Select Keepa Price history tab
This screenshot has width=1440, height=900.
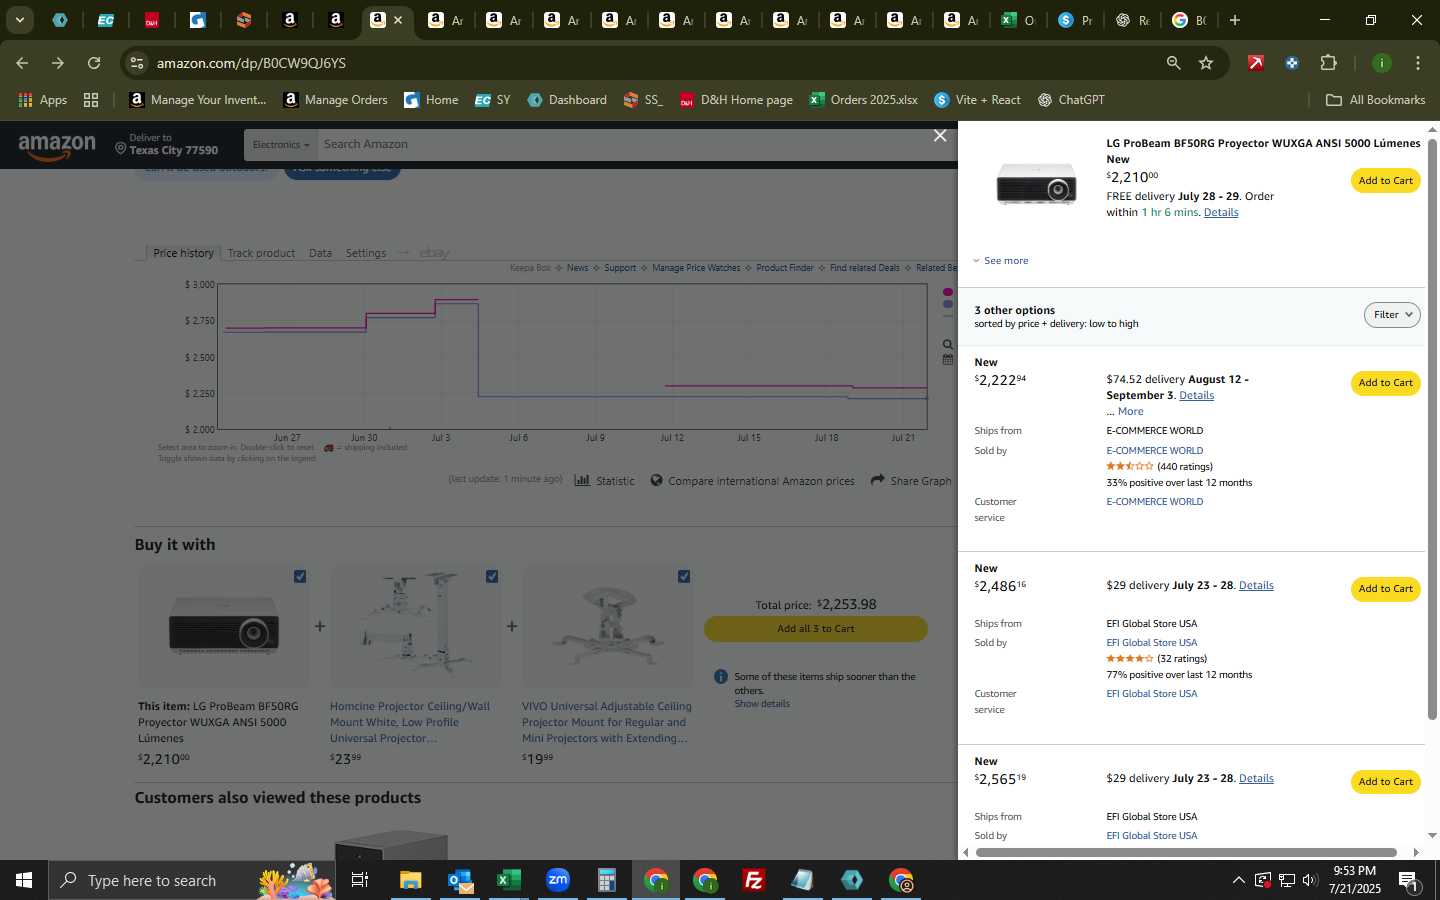tap(183, 253)
